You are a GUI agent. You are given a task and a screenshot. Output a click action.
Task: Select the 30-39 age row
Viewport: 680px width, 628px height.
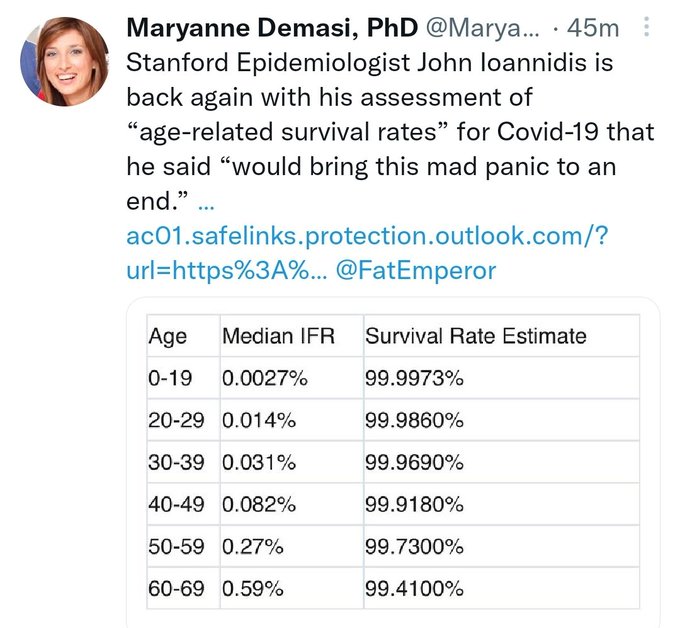pos(393,462)
